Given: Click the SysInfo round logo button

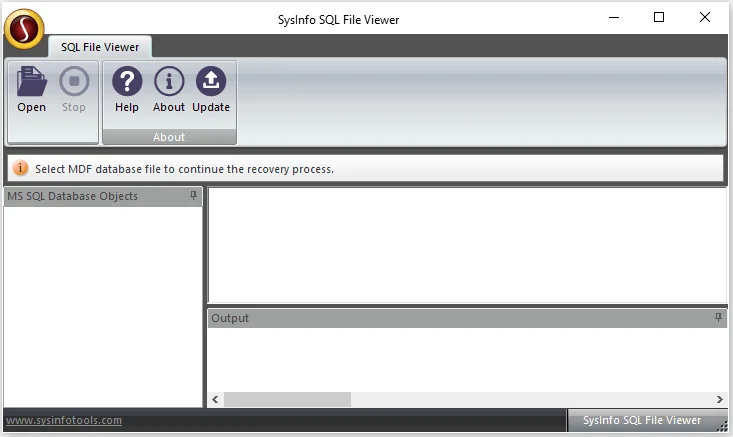Looking at the screenshot, I should pos(24,29).
